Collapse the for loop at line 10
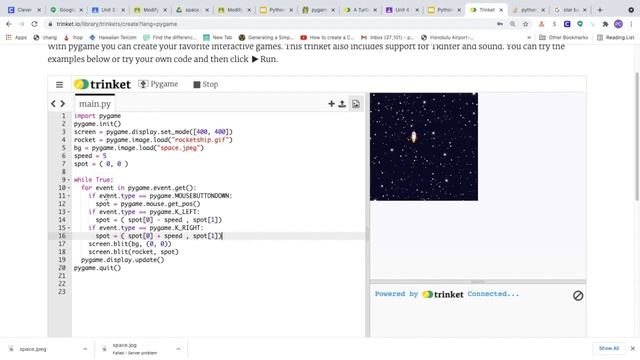The width and height of the screenshot is (640, 360). (x=69, y=188)
